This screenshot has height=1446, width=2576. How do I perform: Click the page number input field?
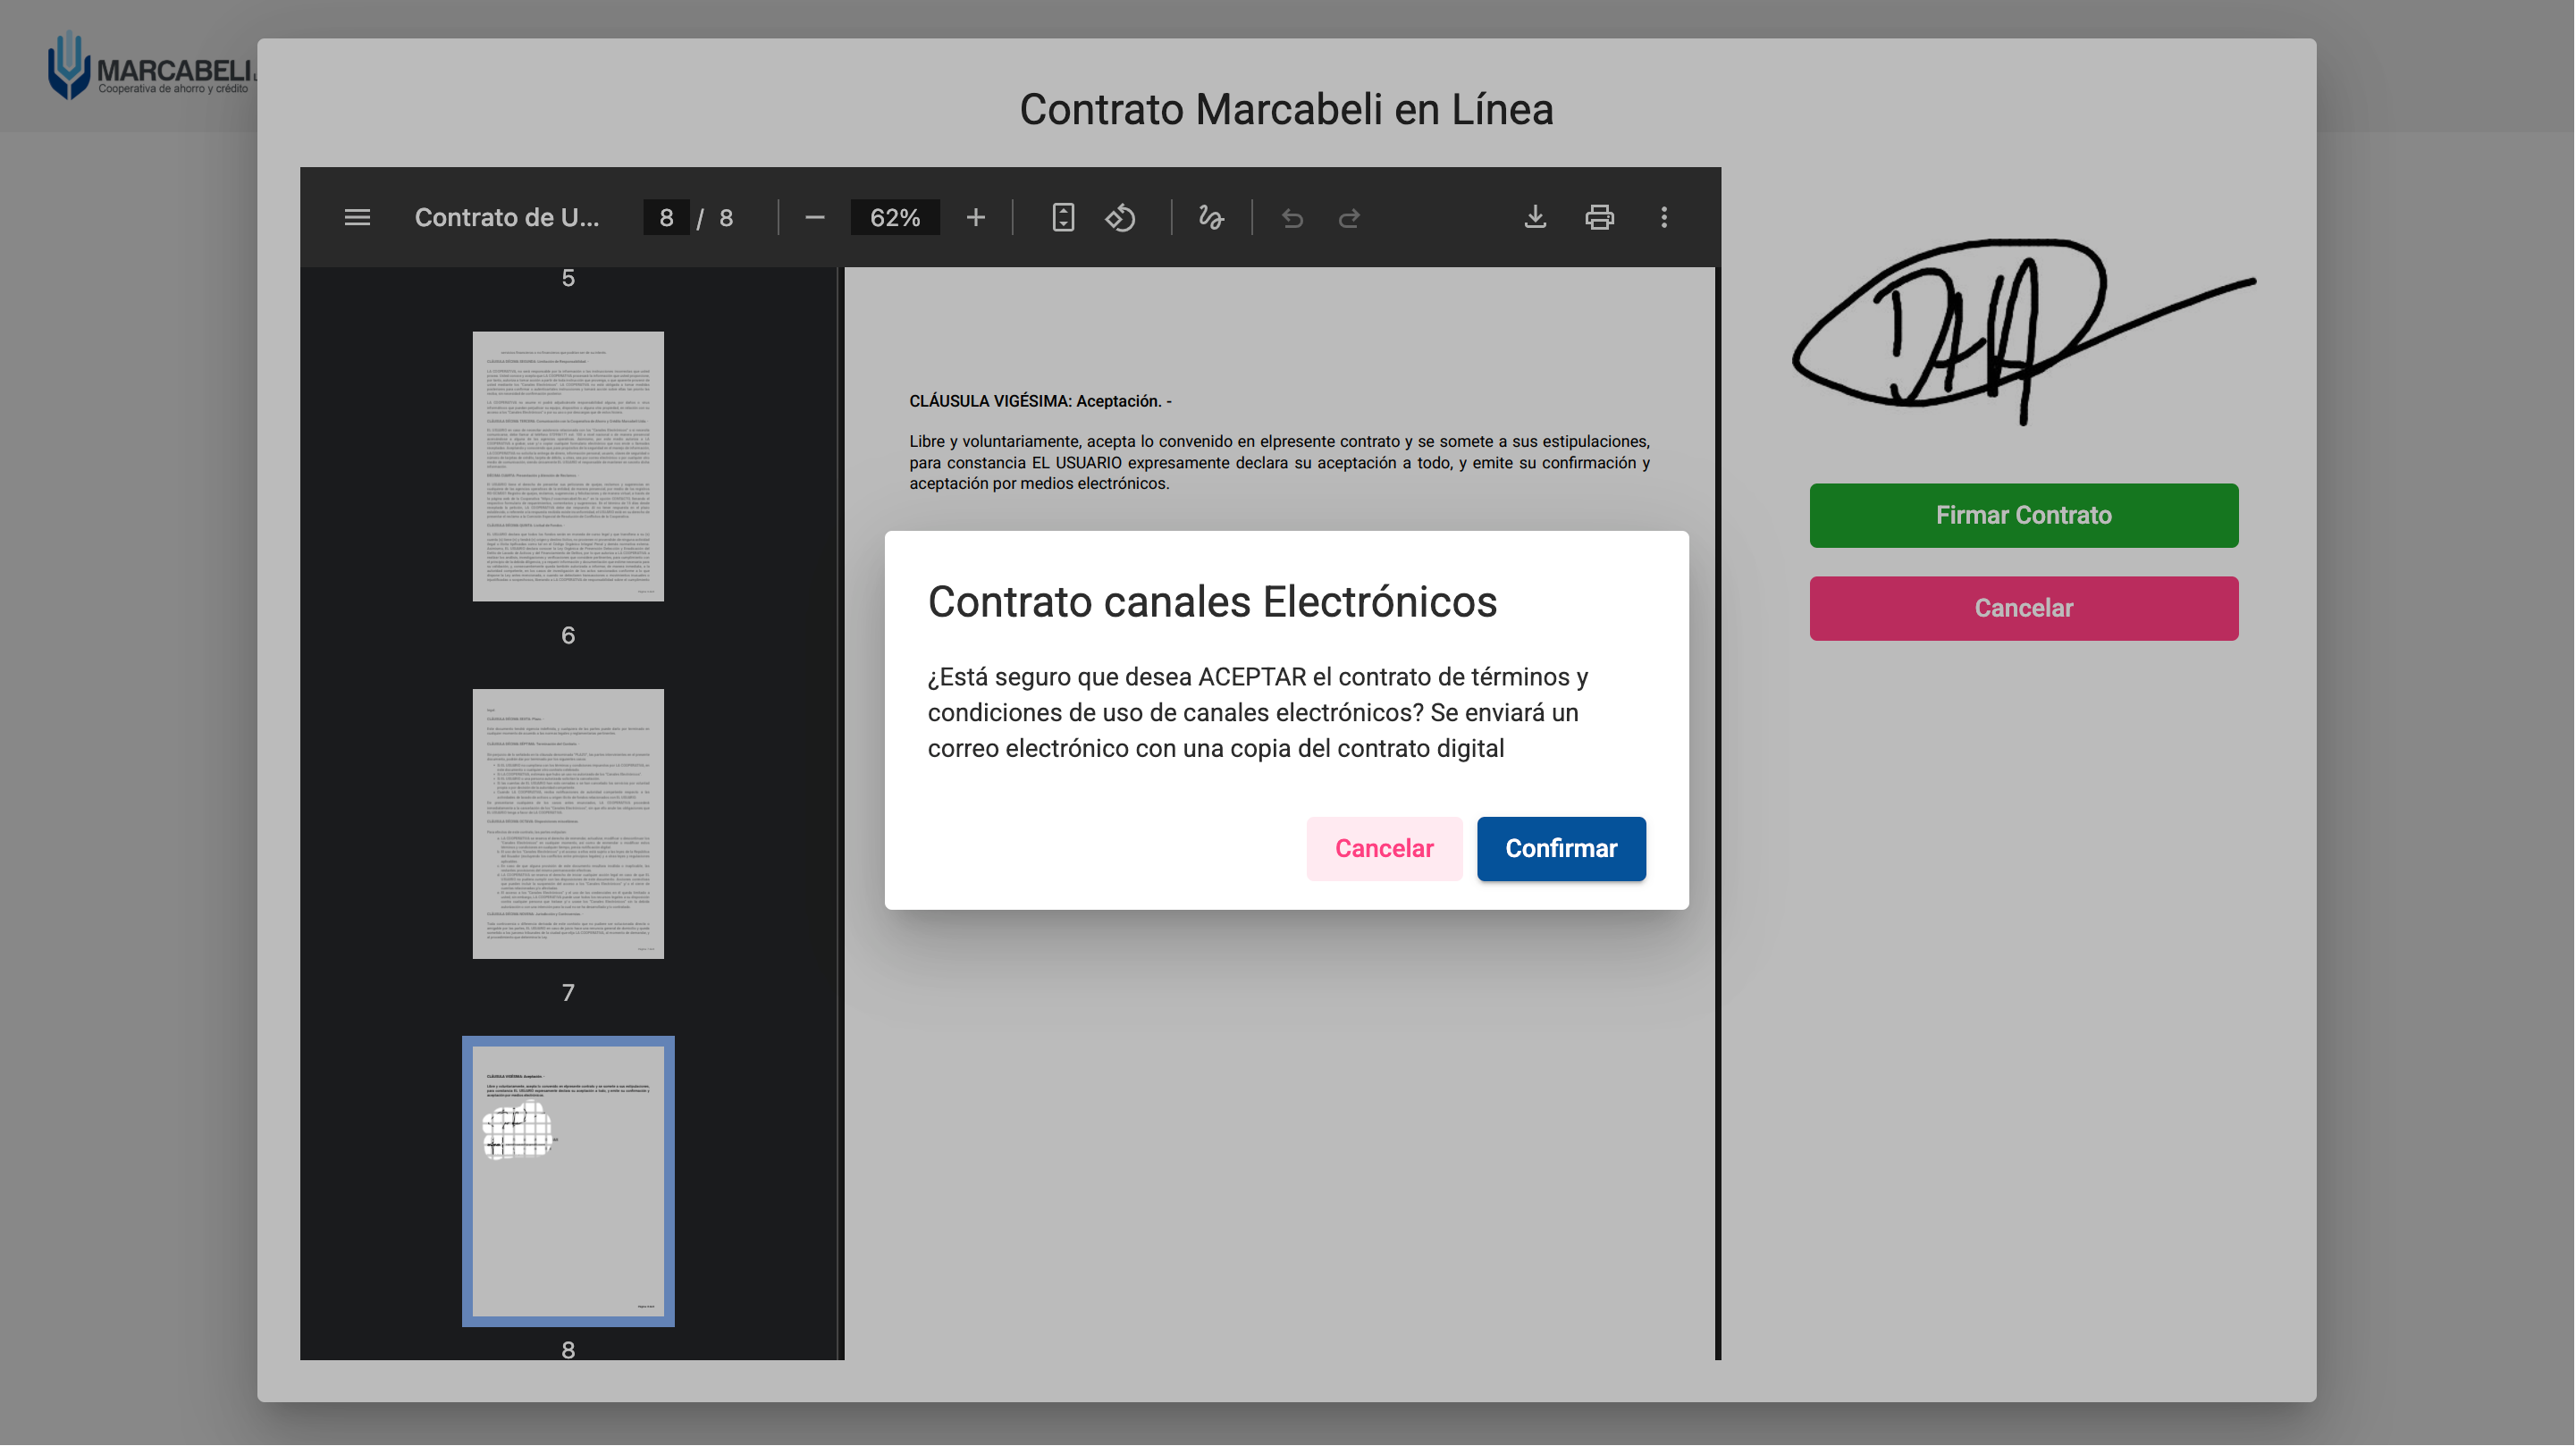pos(666,217)
